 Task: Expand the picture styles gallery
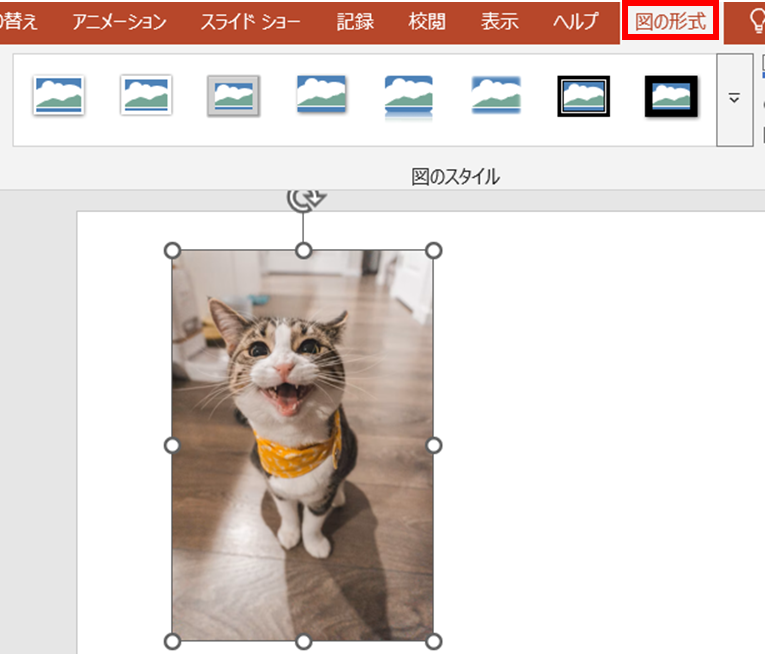click(x=734, y=99)
